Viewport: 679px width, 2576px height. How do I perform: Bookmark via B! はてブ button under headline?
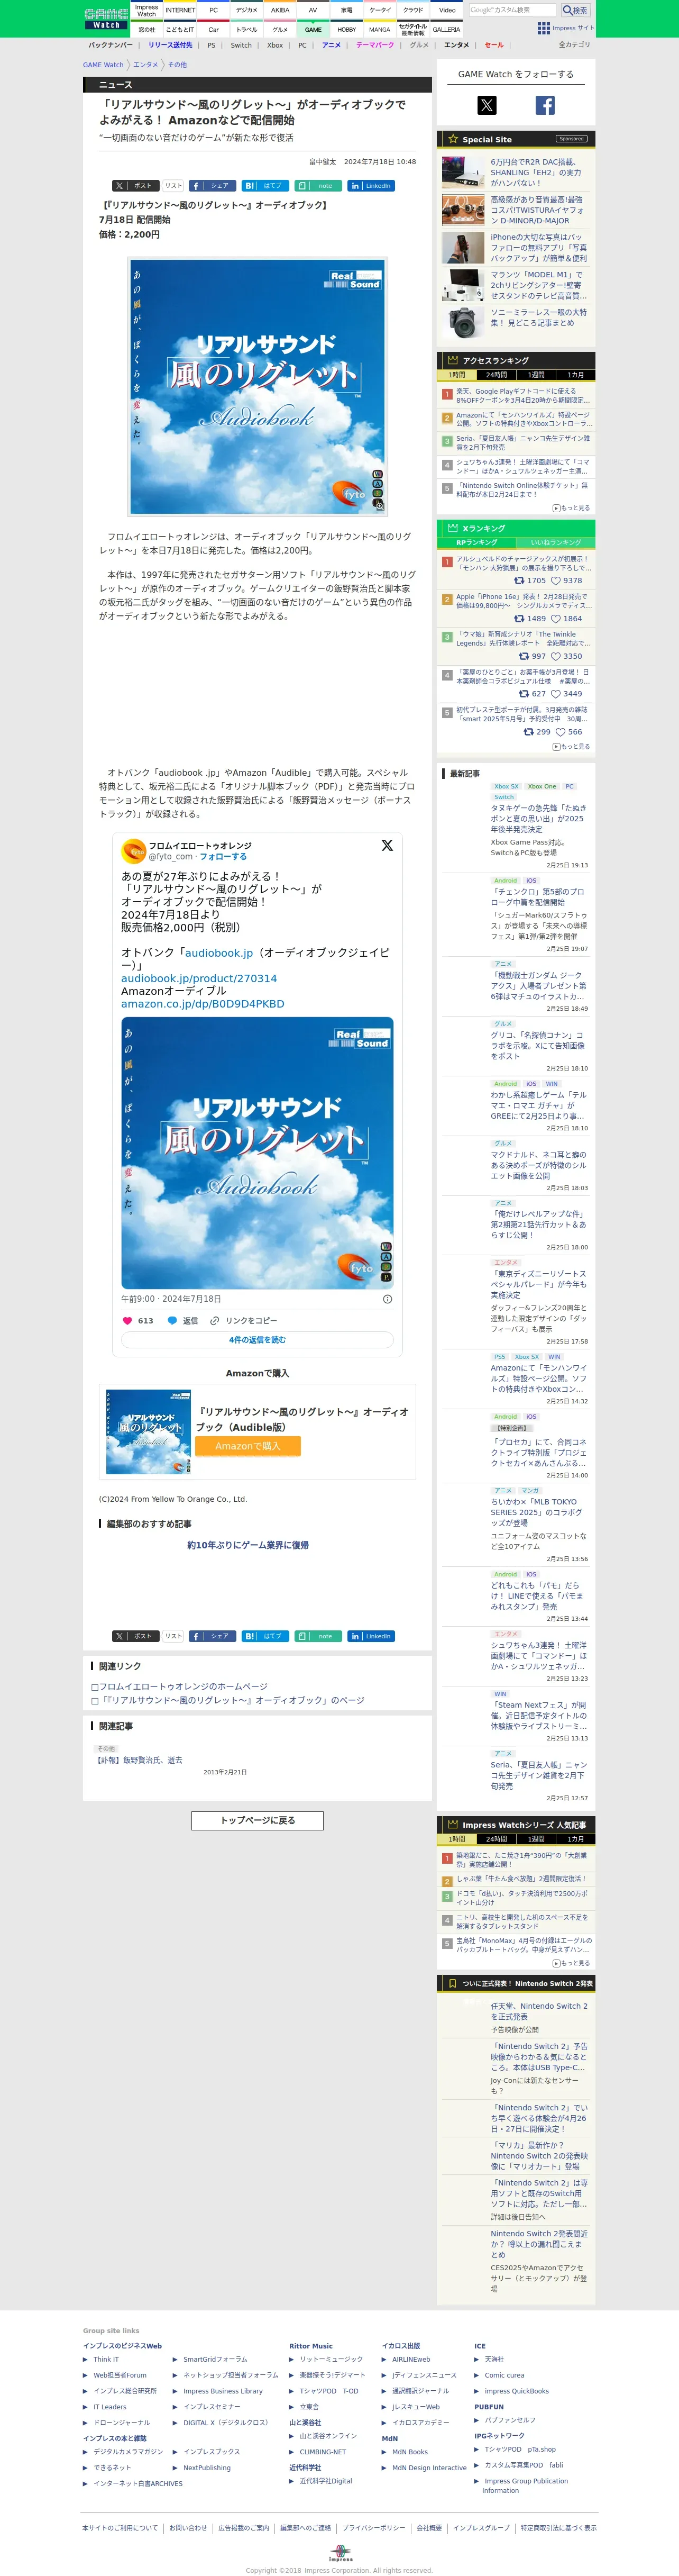265,186
